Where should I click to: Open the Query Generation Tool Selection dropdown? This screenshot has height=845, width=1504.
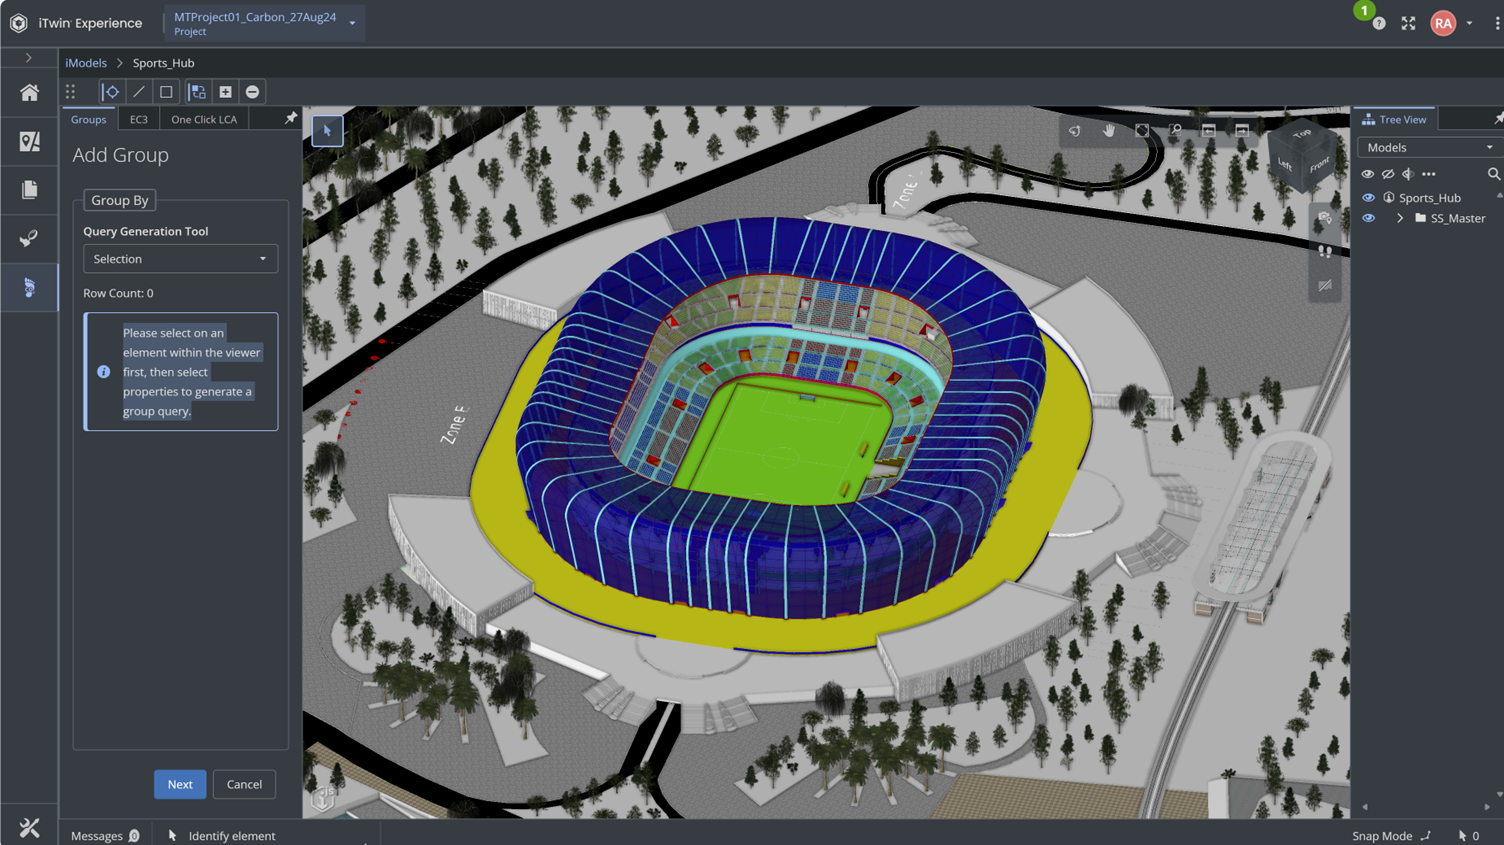(180, 259)
